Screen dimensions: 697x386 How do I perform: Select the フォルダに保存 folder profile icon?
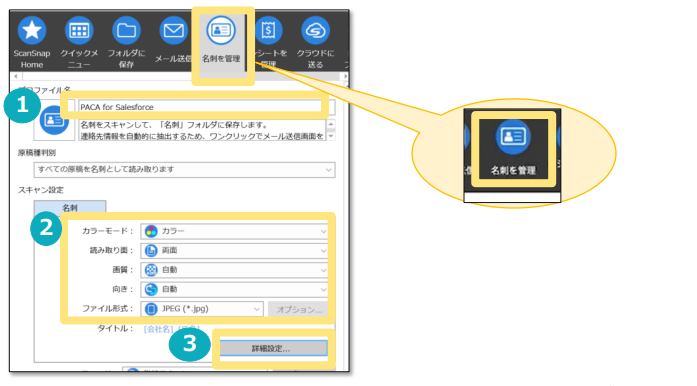pyautogui.click(x=126, y=30)
